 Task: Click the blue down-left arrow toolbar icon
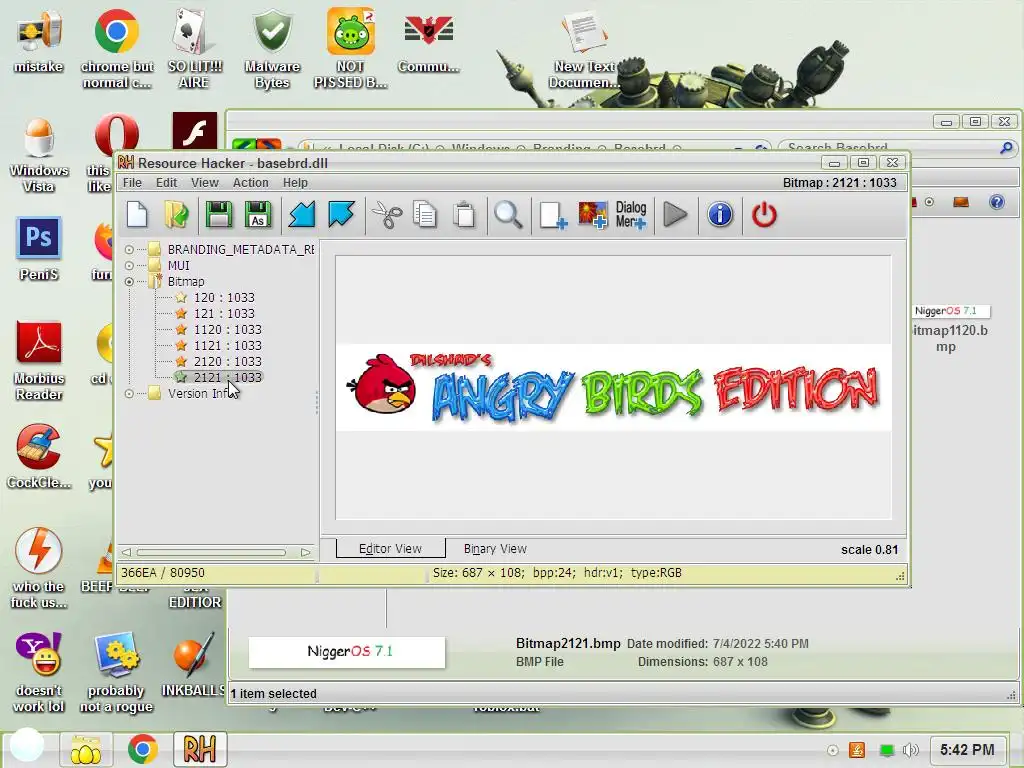point(302,215)
